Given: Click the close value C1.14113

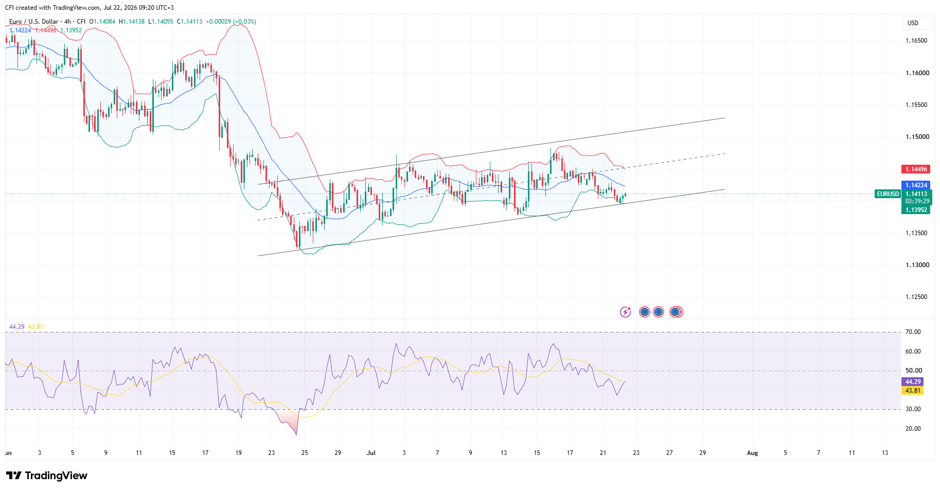Looking at the screenshot, I should [189, 22].
